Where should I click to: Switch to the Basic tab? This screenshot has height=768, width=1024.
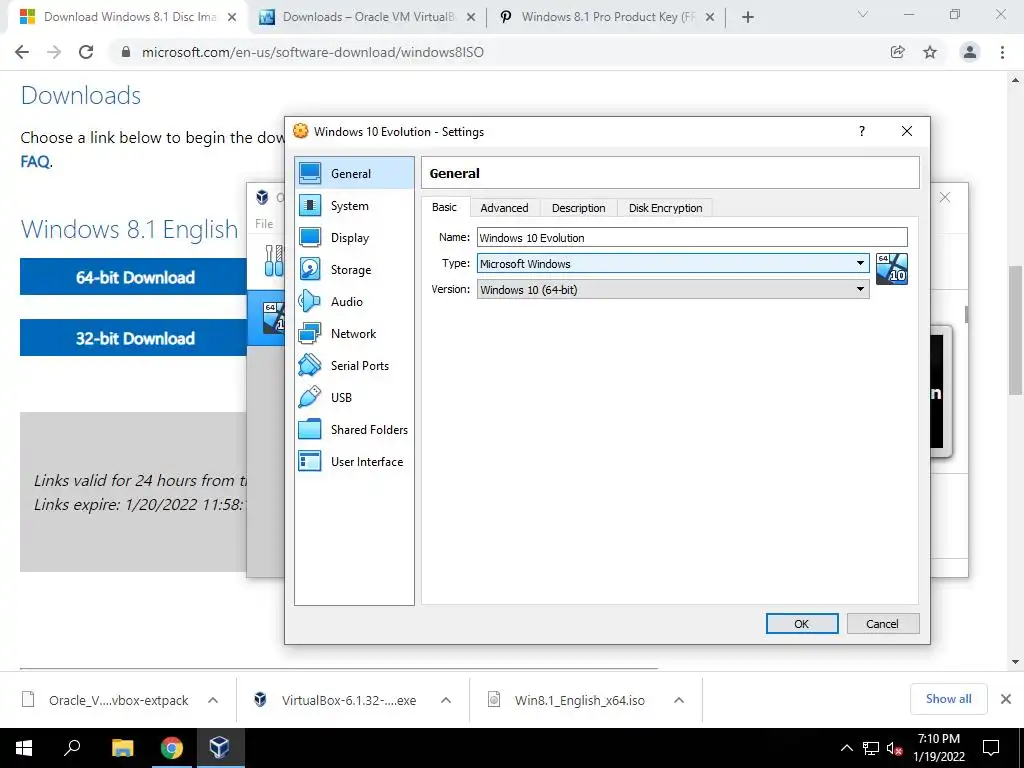click(444, 207)
